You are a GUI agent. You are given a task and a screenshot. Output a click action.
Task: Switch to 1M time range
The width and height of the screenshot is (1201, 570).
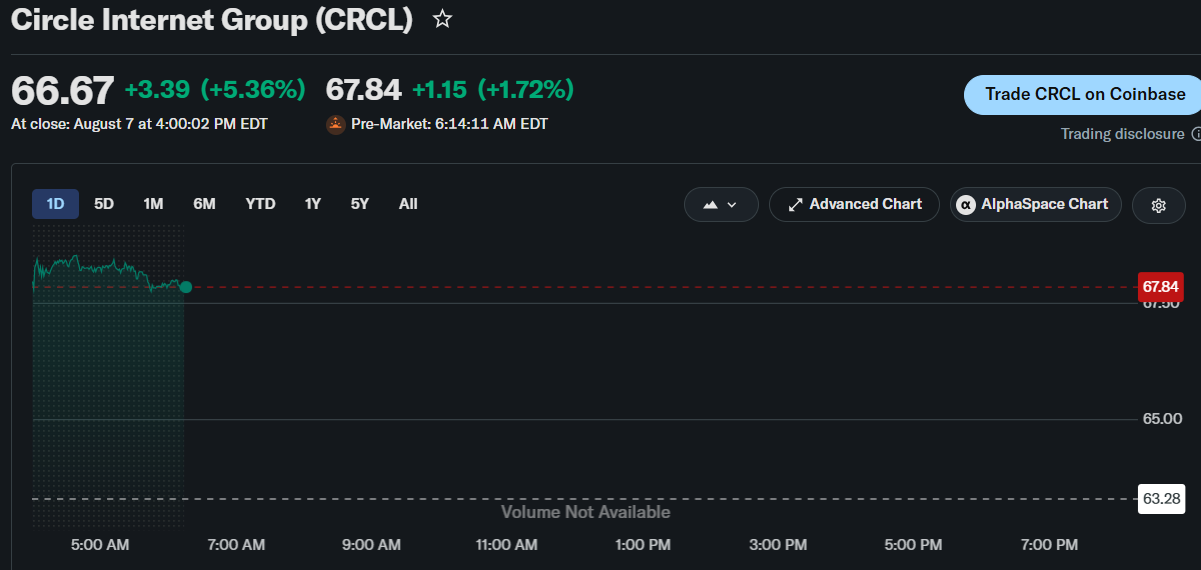153,204
